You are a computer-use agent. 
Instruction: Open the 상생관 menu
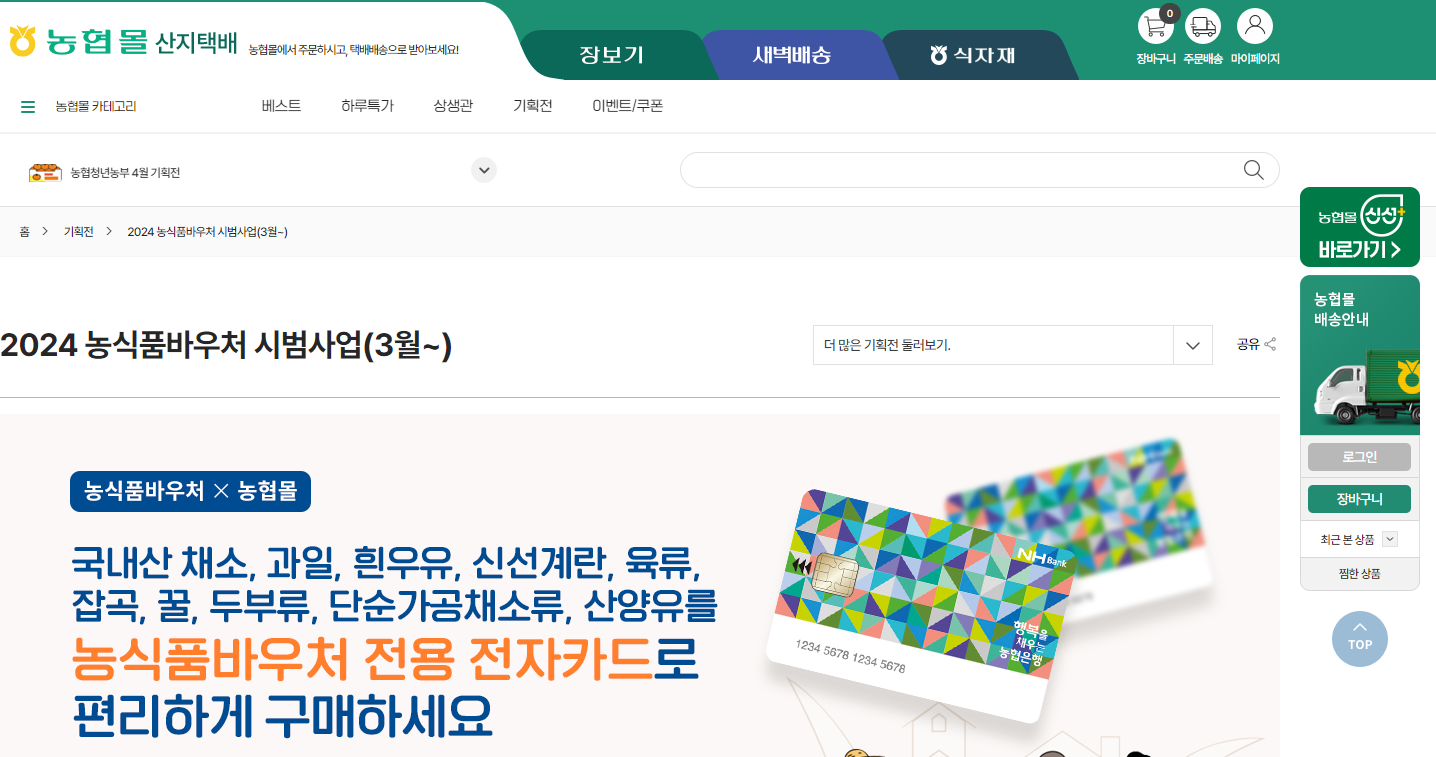(x=453, y=106)
